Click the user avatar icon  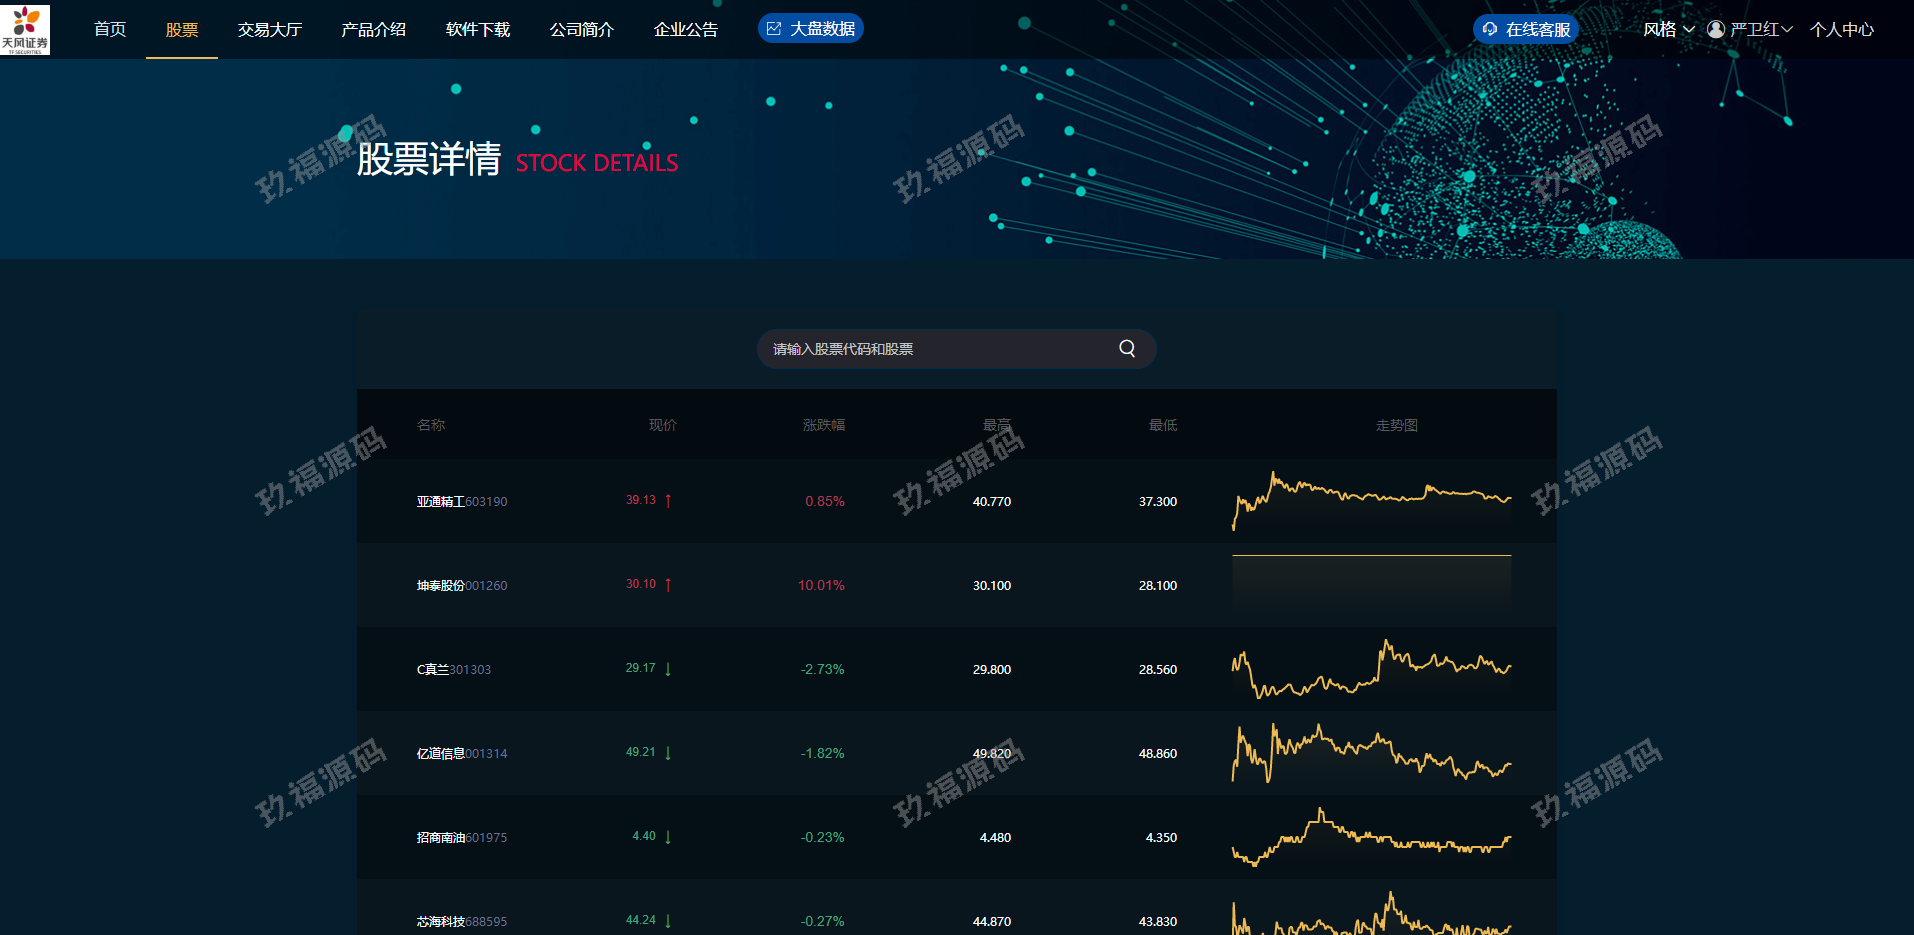1716,29
